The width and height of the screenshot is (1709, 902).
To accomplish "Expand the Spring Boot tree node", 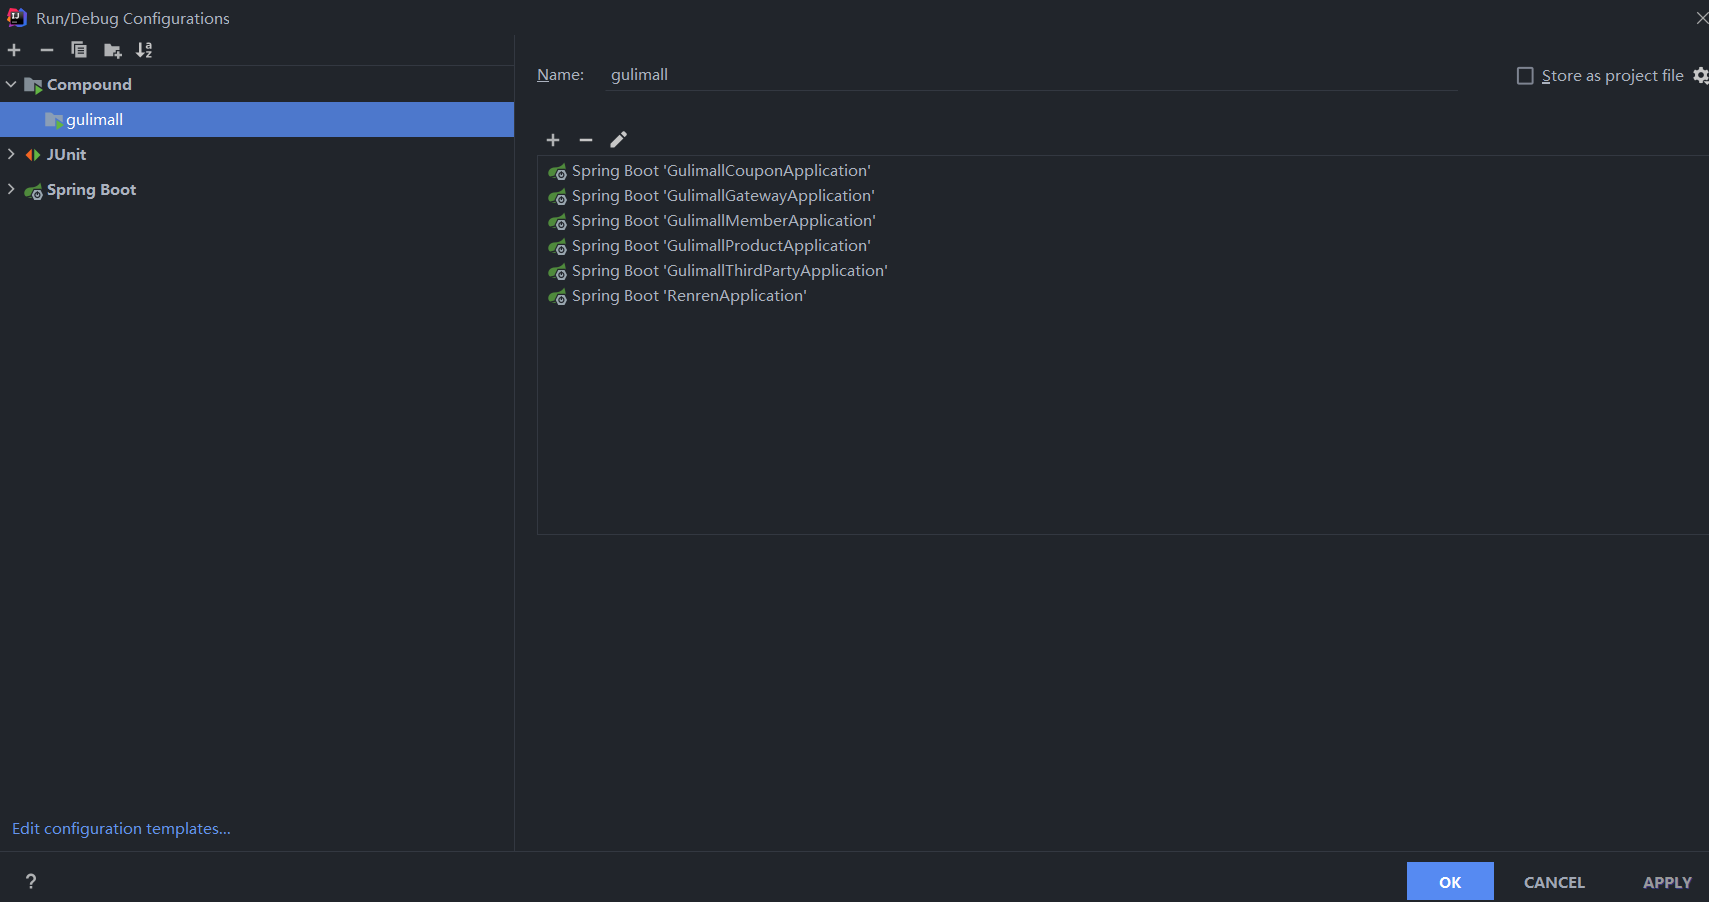I will [11, 189].
